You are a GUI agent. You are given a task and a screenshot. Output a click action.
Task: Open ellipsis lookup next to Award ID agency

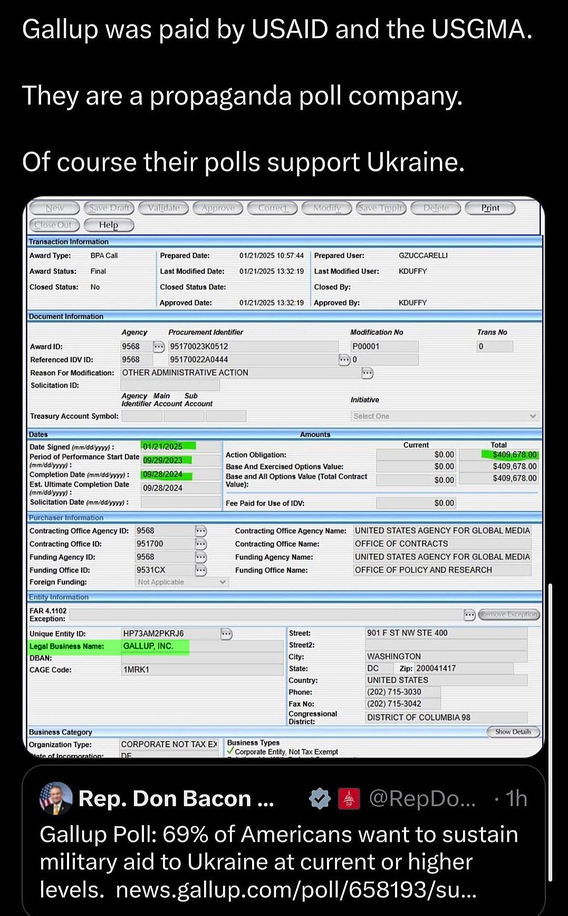[159, 346]
